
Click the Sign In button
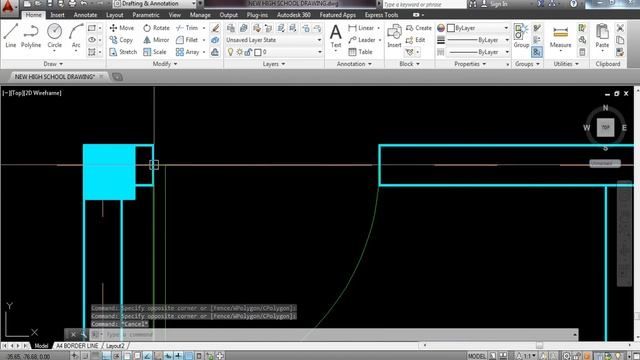(x=495, y=4)
